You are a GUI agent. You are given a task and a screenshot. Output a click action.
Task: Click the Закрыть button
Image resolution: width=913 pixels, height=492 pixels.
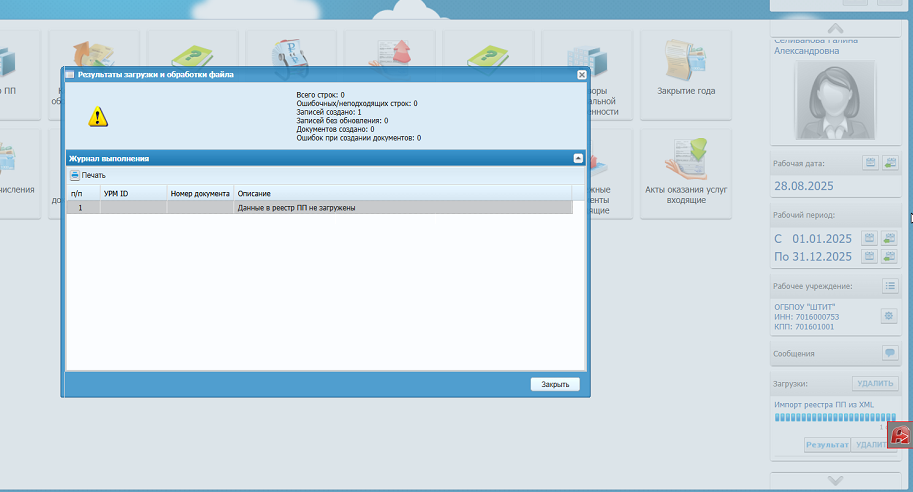point(555,384)
